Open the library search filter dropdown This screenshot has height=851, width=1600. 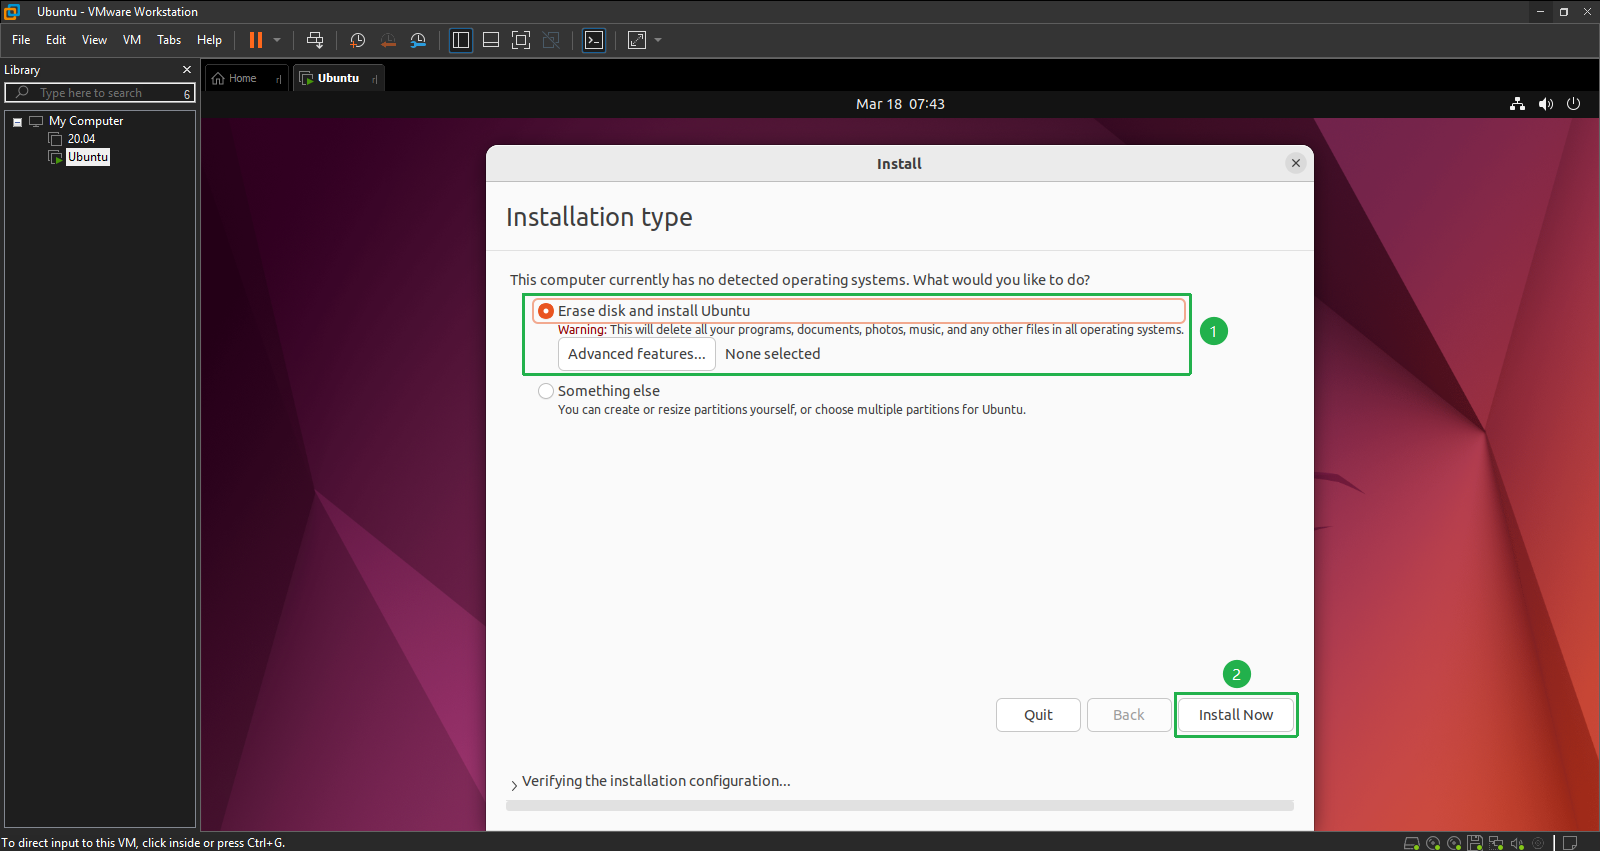(x=187, y=93)
